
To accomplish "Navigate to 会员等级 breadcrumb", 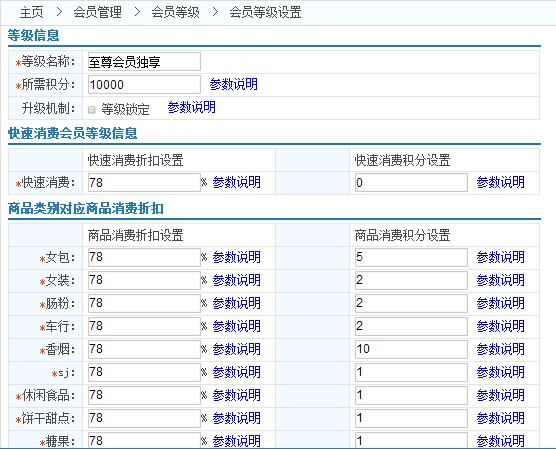I will pyautogui.click(x=176, y=12).
